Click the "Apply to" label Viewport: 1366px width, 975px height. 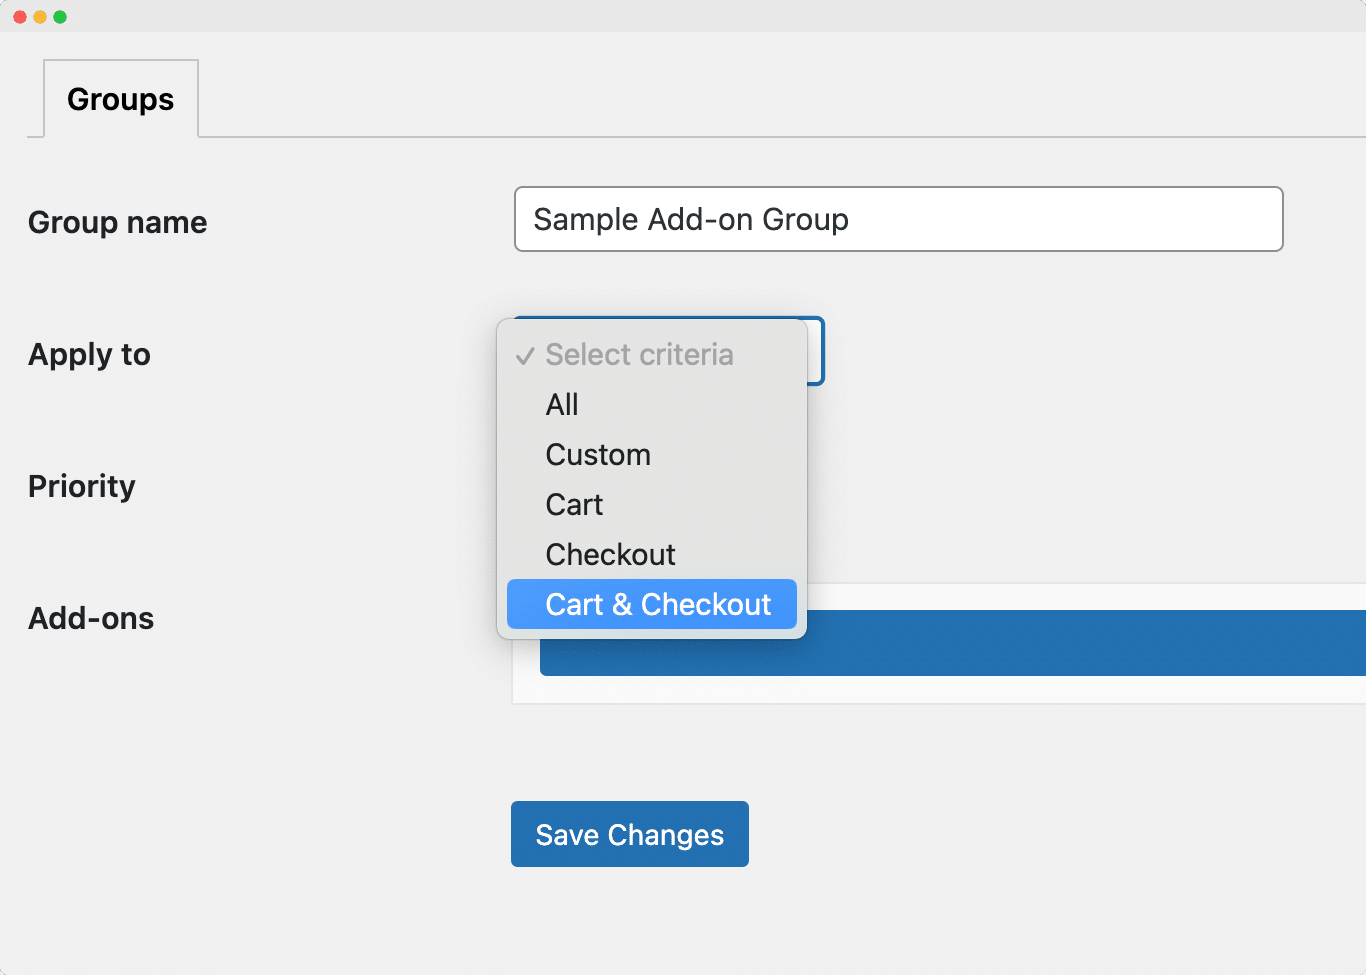pyautogui.click(x=89, y=354)
